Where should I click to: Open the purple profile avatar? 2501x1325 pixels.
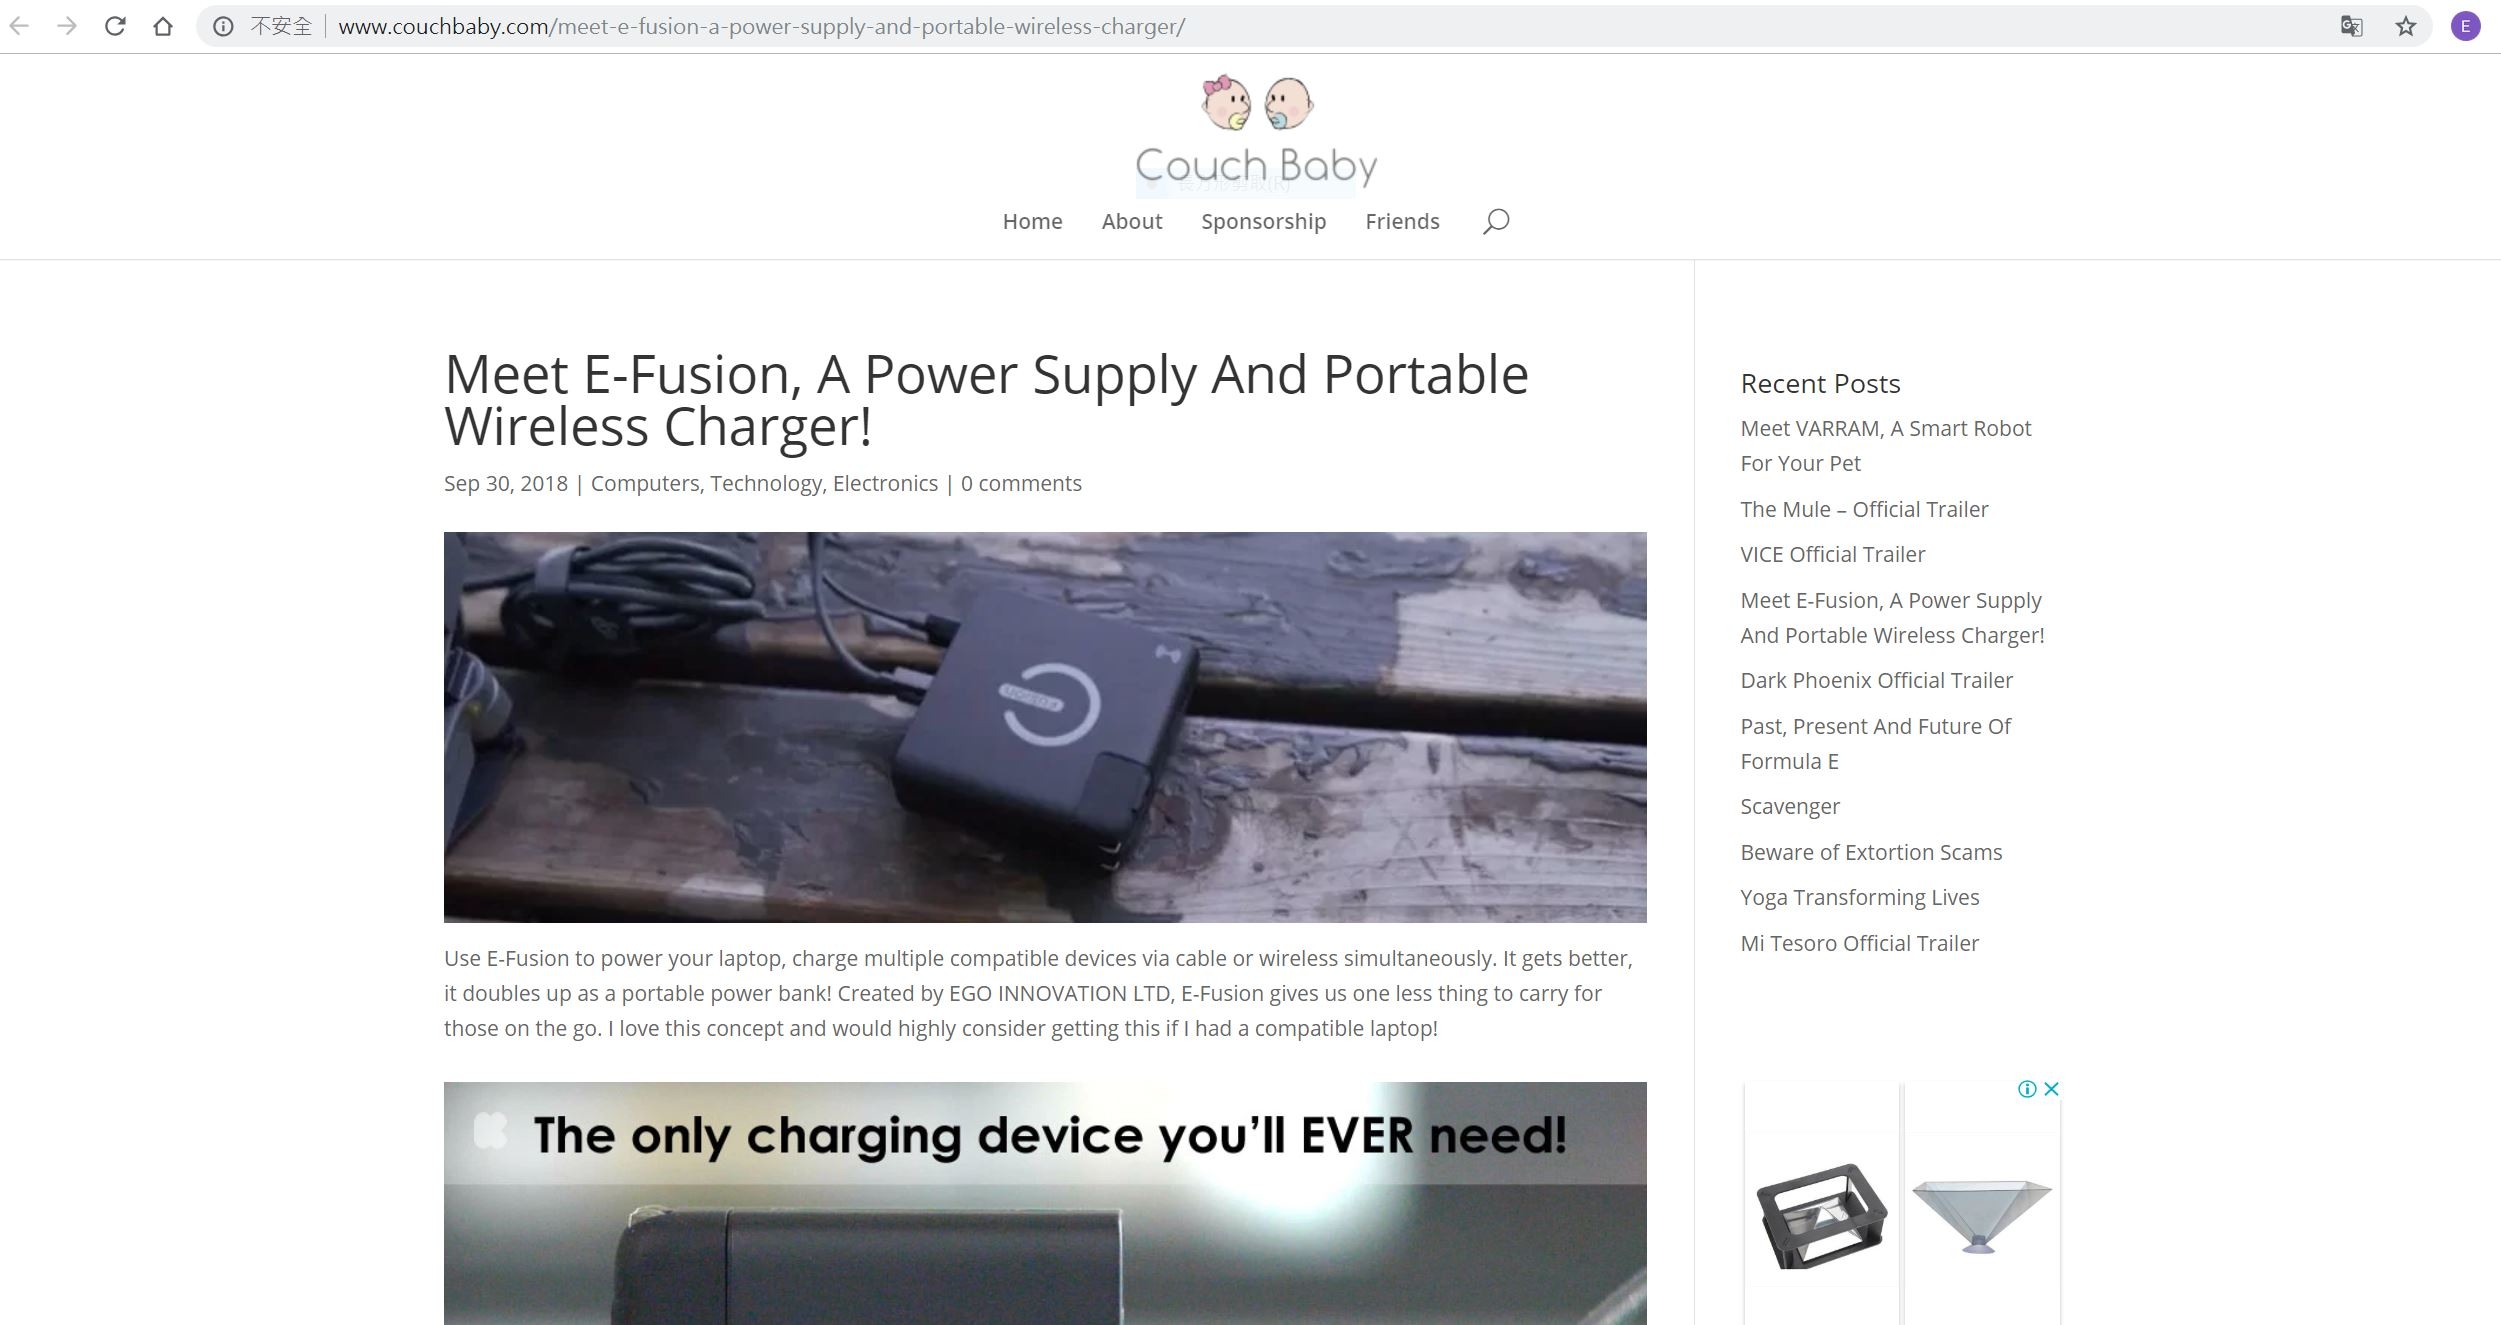2465,26
